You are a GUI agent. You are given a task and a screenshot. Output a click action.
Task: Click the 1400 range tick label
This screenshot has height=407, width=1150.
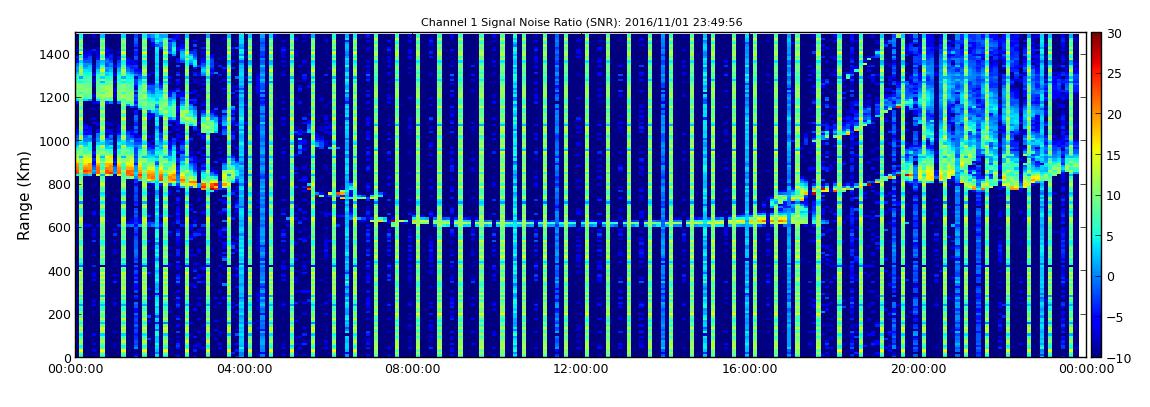pyautogui.click(x=55, y=54)
